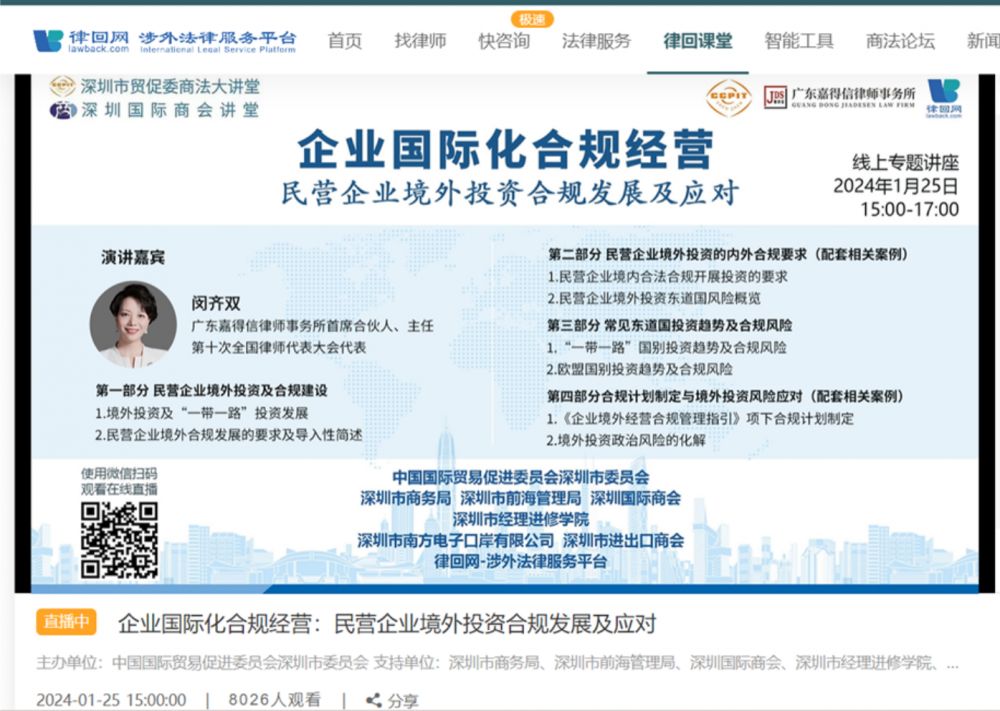Click the 演讲嘉宾 label
The image size is (1000, 711).
133,257
